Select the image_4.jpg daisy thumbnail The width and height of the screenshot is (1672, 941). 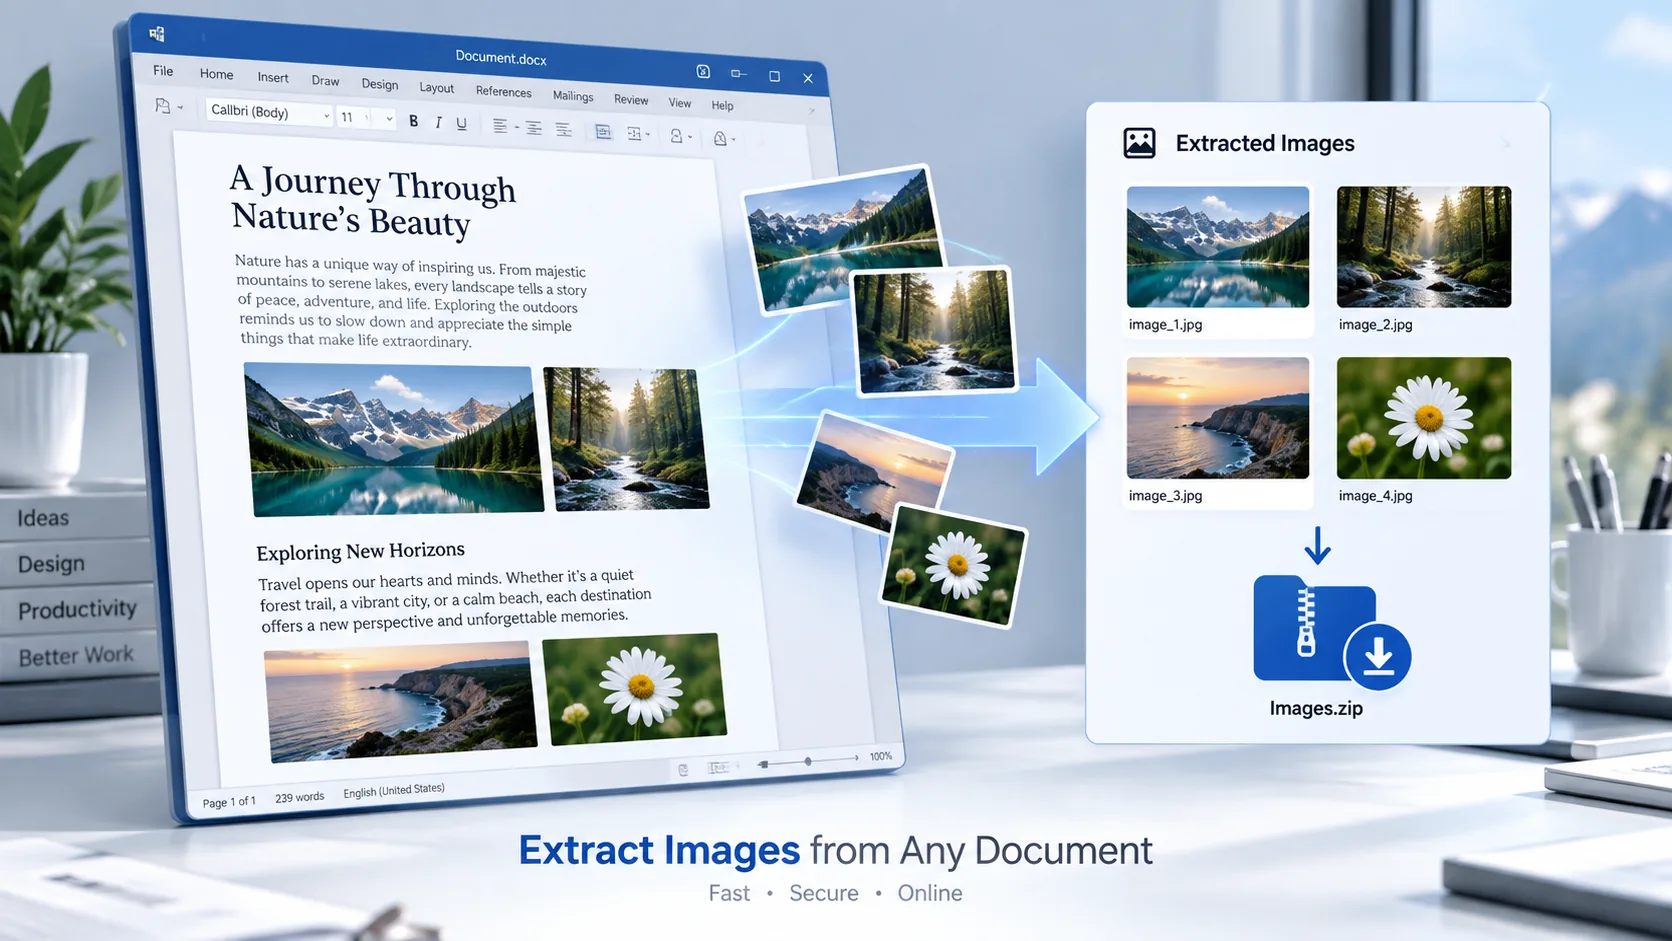point(1424,418)
